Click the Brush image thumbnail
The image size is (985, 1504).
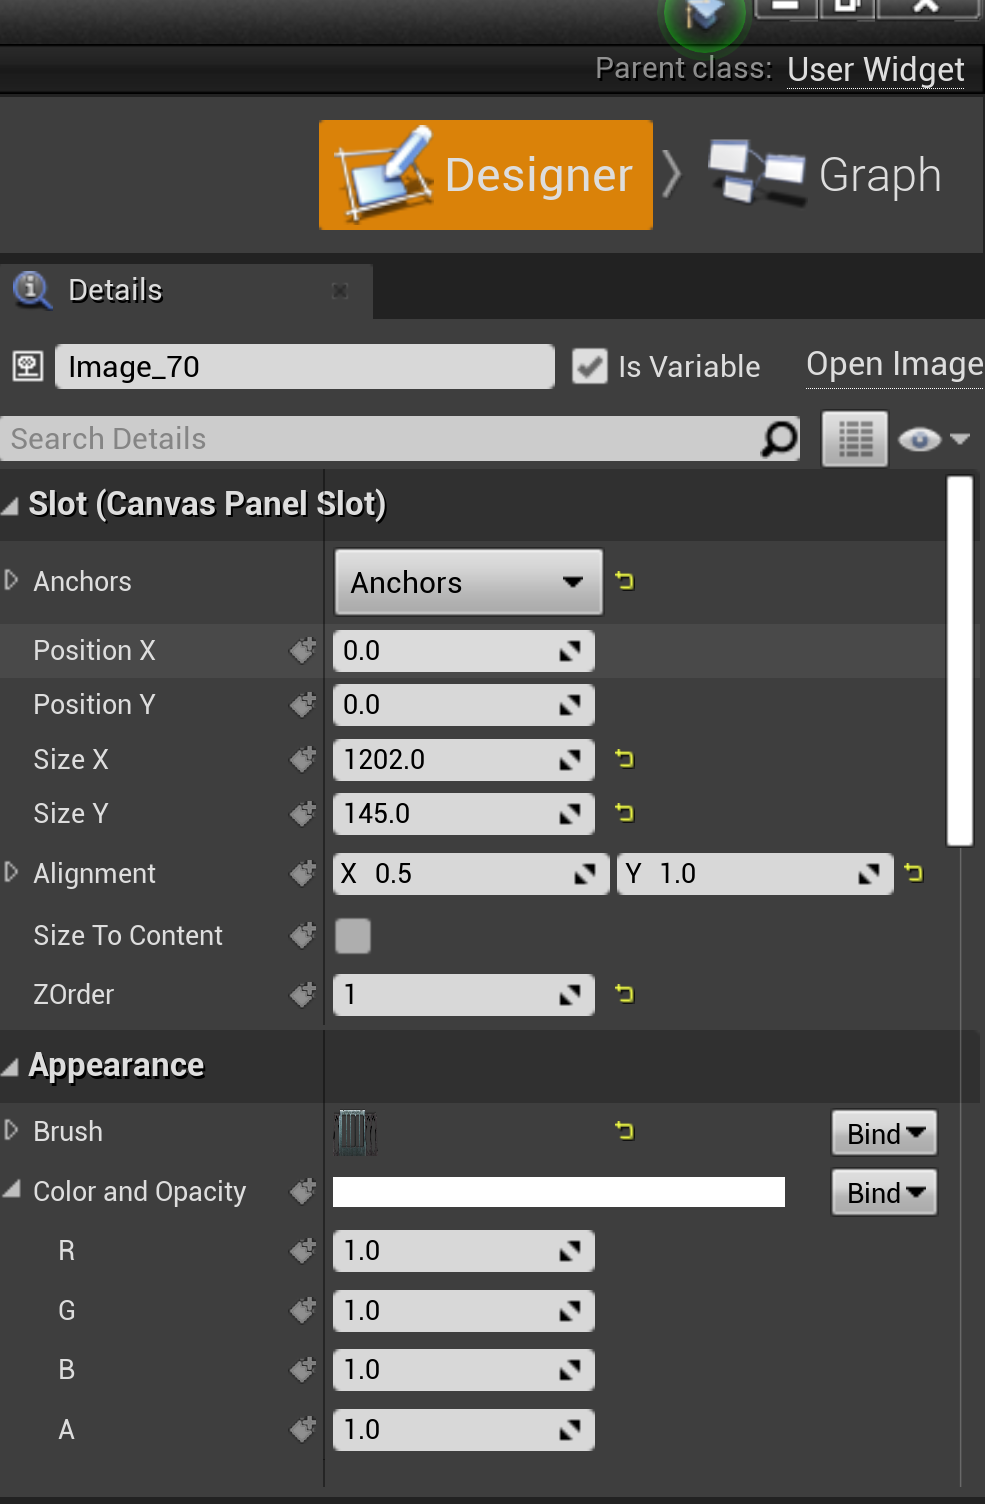coord(355,1130)
